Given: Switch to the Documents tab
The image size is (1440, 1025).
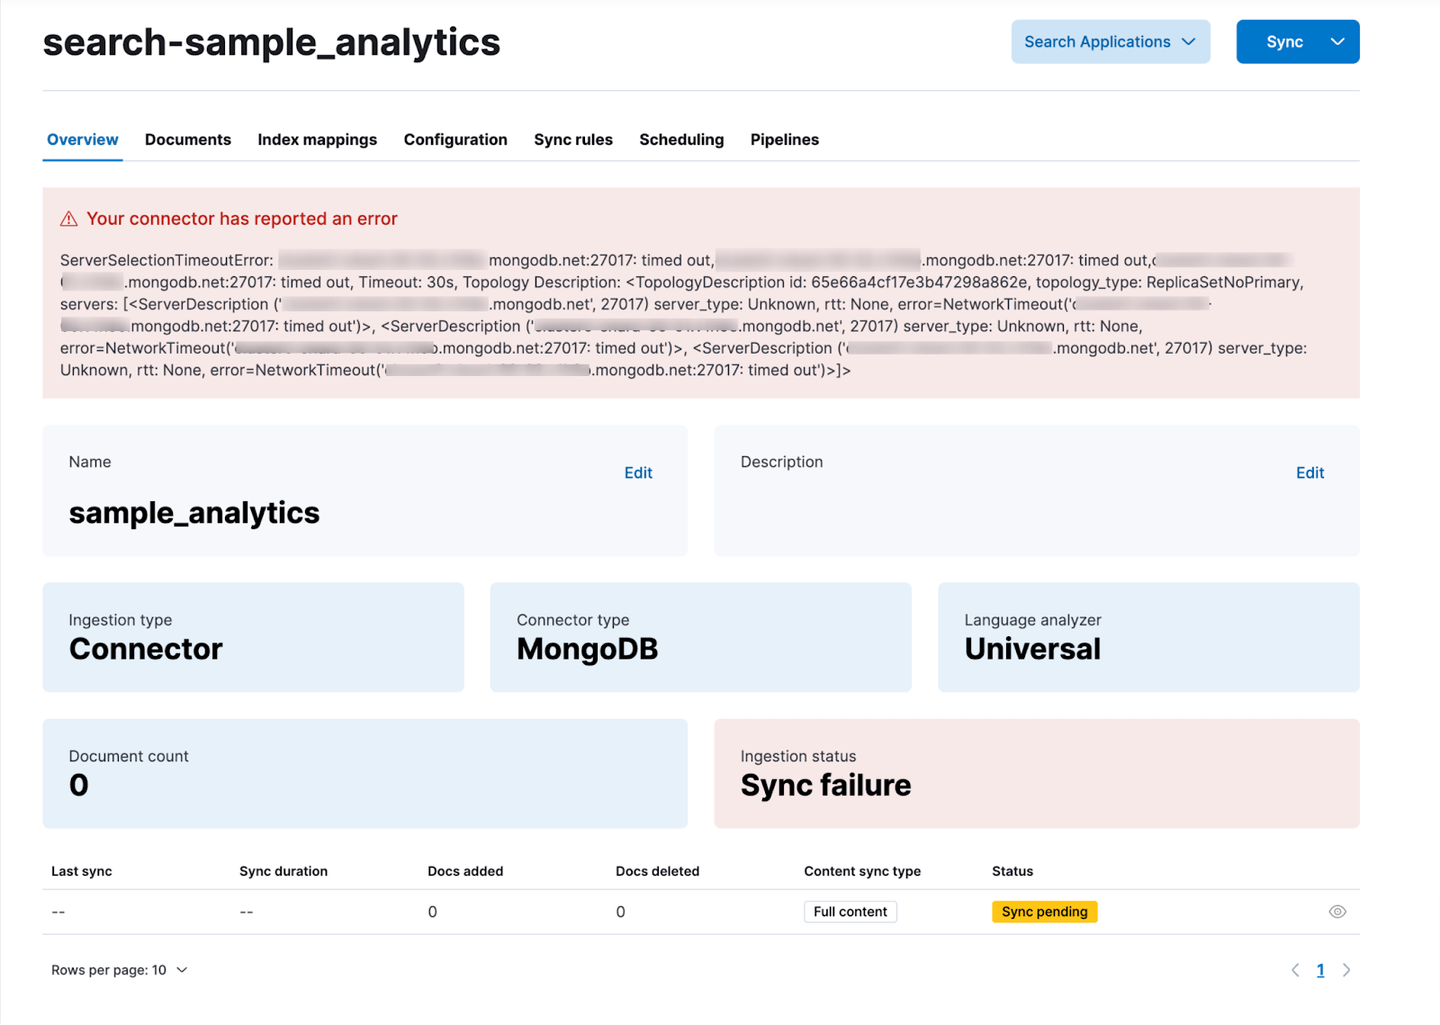Looking at the screenshot, I should click(188, 140).
